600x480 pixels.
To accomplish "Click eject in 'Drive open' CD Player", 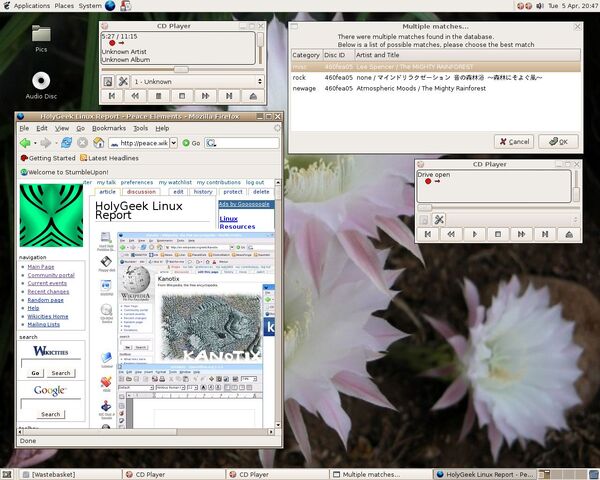I will 569,234.
